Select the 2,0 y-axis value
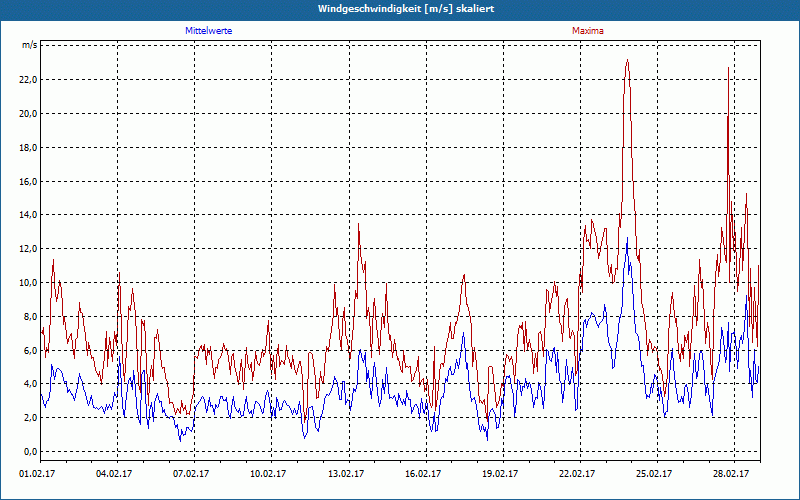800x500 pixels. [x=31, y=418]
